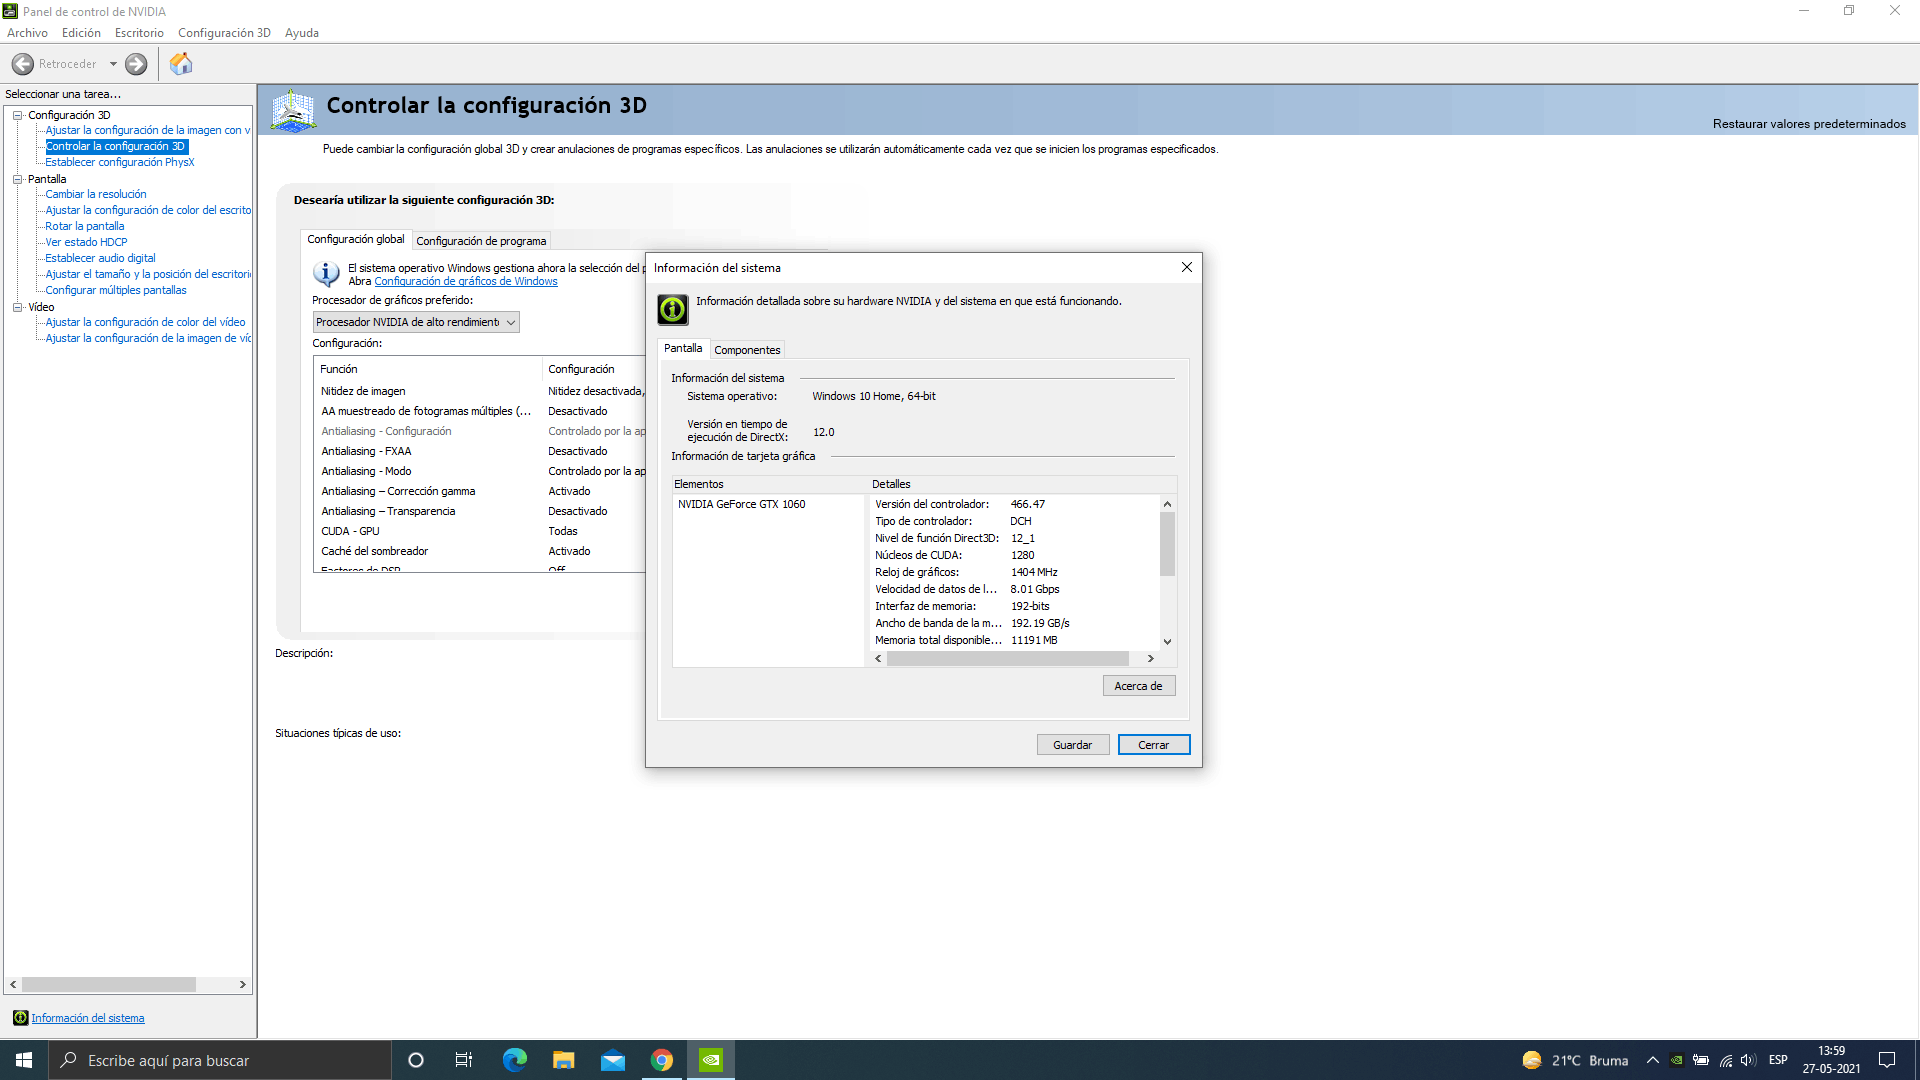
Task: Click NVIDIA tray icon in system tray
Action: (x=1677, y=1060)
